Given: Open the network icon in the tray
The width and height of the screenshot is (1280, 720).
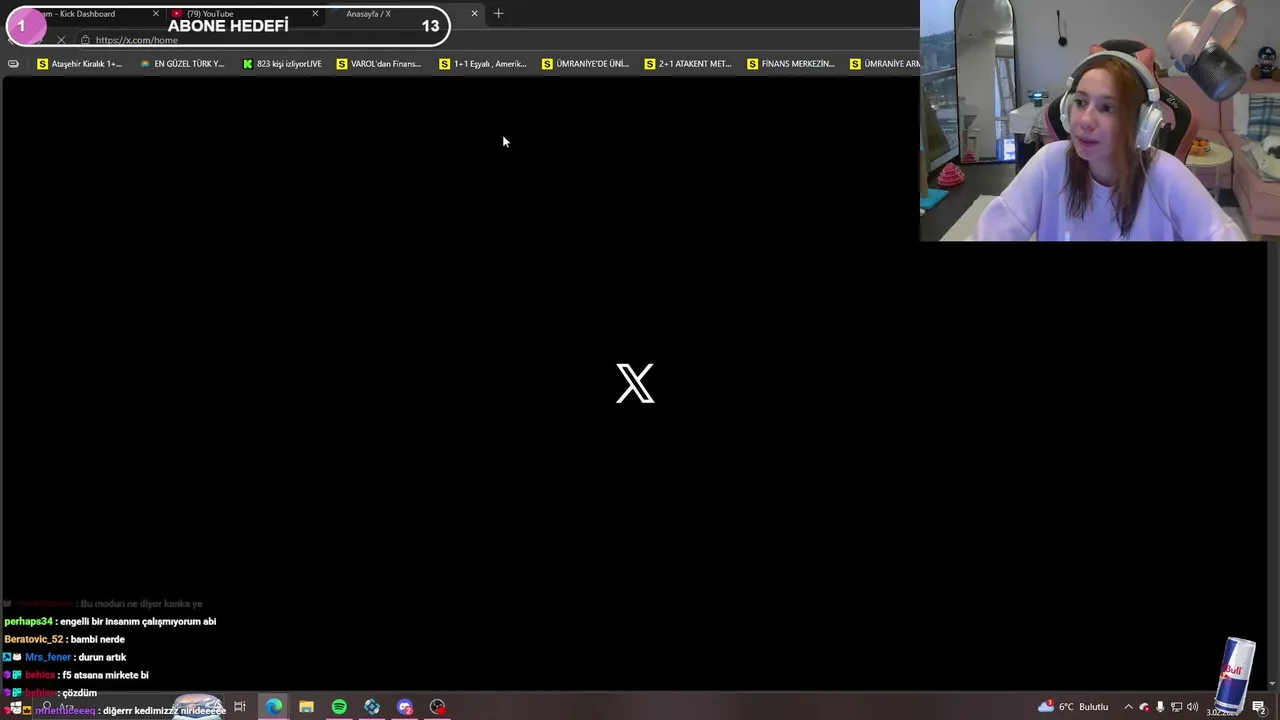Looking at the screenshot, I should [x=1176, y=707].
